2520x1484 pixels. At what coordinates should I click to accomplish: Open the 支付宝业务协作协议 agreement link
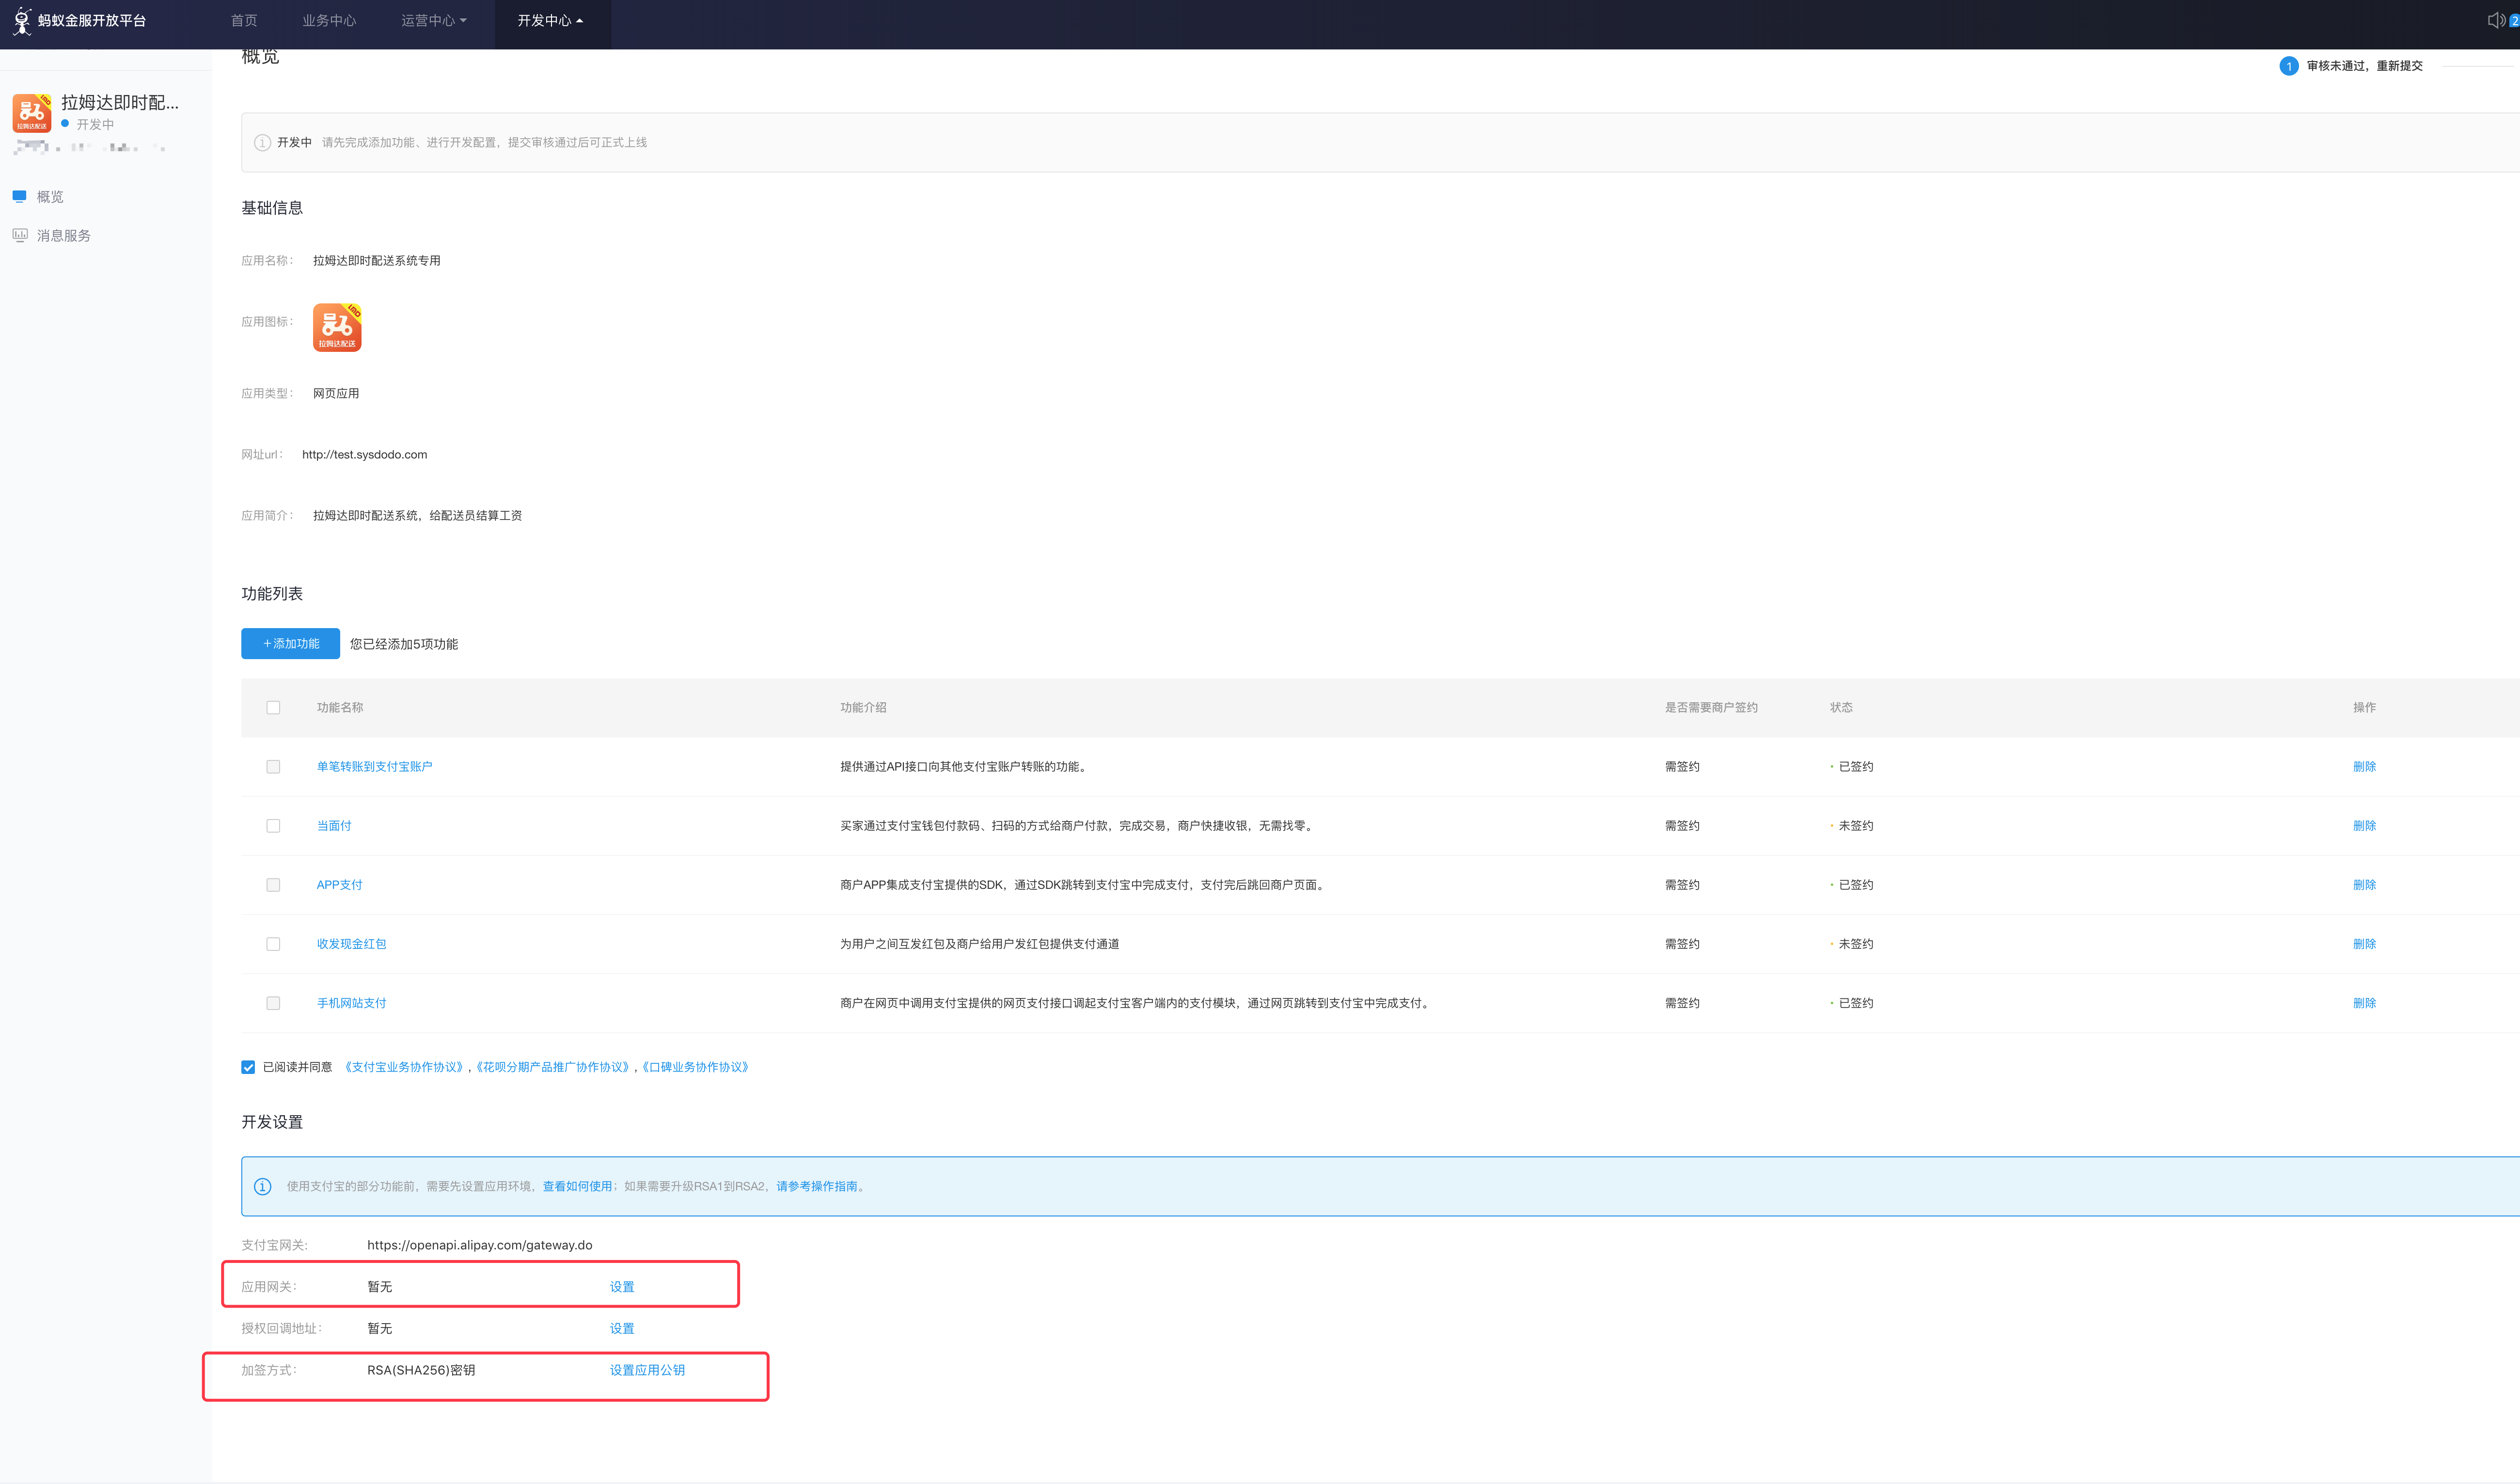(404, 1067)
